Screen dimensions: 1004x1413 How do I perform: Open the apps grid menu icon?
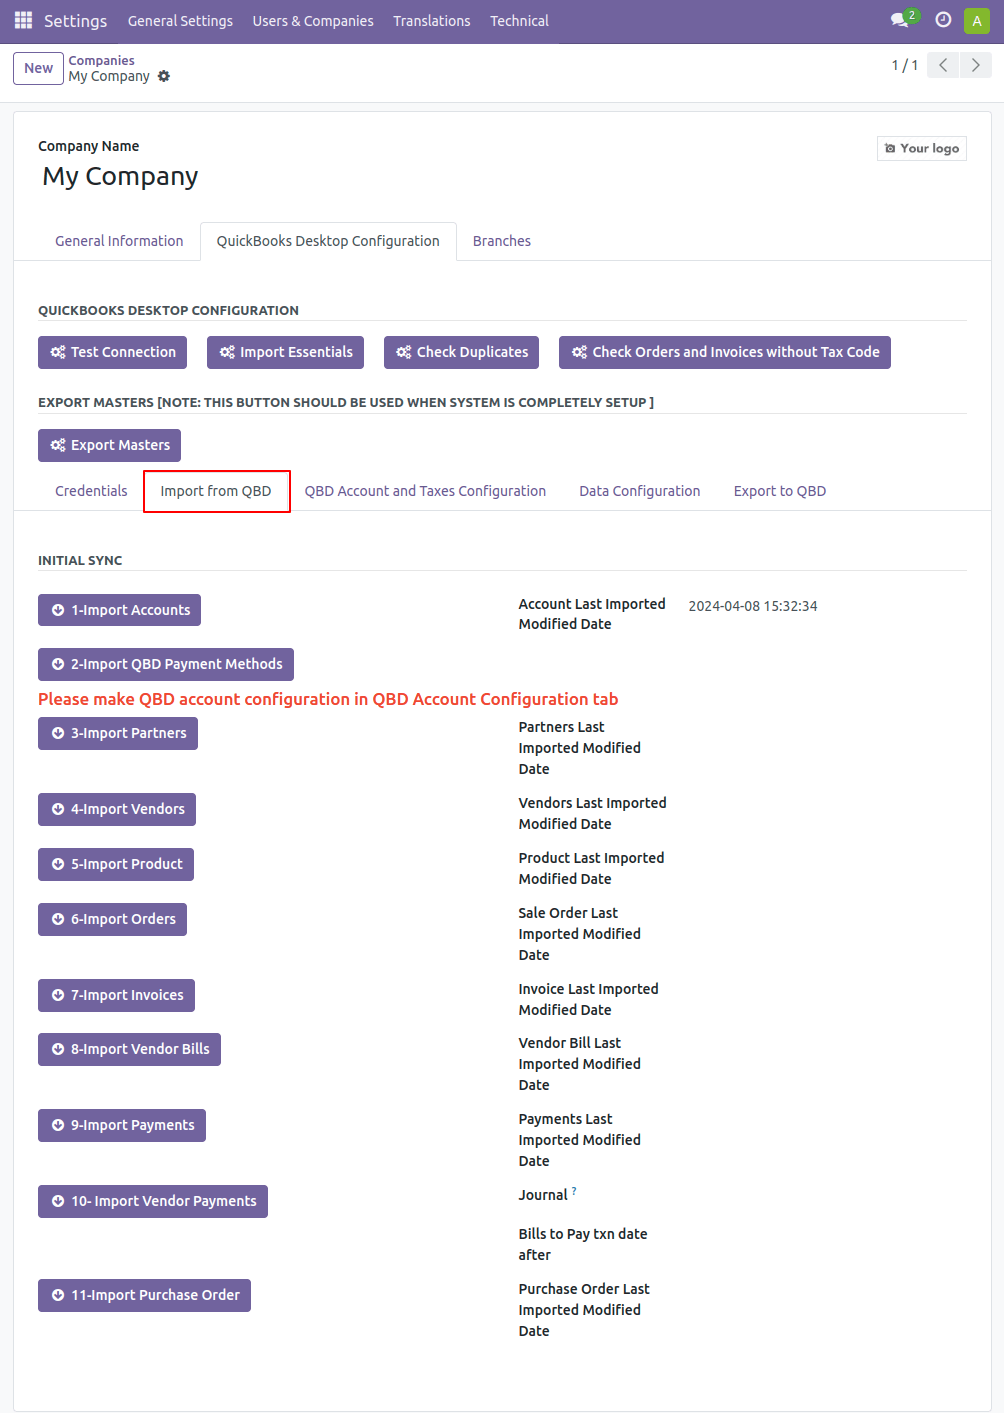(23, 20)
